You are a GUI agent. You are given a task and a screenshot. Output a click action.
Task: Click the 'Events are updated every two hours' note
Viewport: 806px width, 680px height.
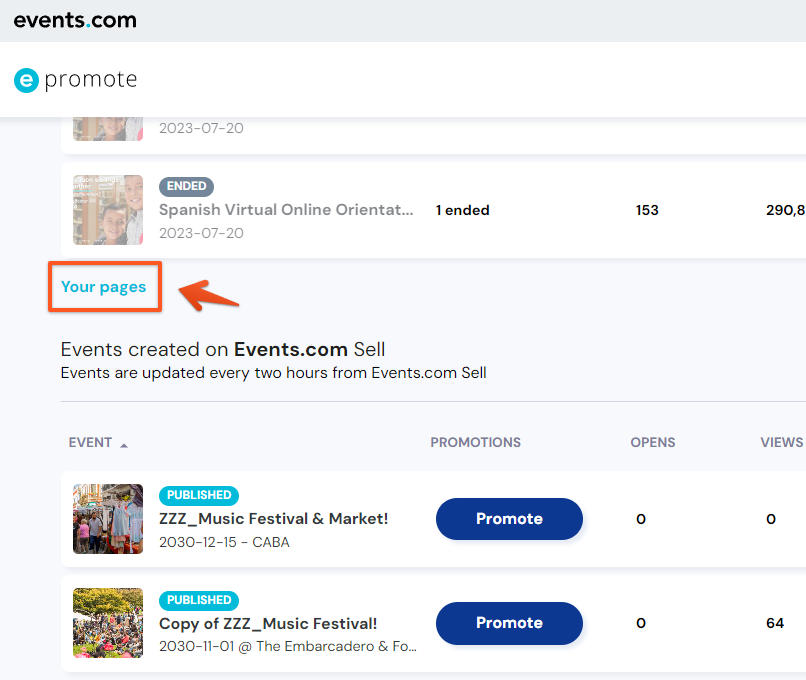pos(273,373)
